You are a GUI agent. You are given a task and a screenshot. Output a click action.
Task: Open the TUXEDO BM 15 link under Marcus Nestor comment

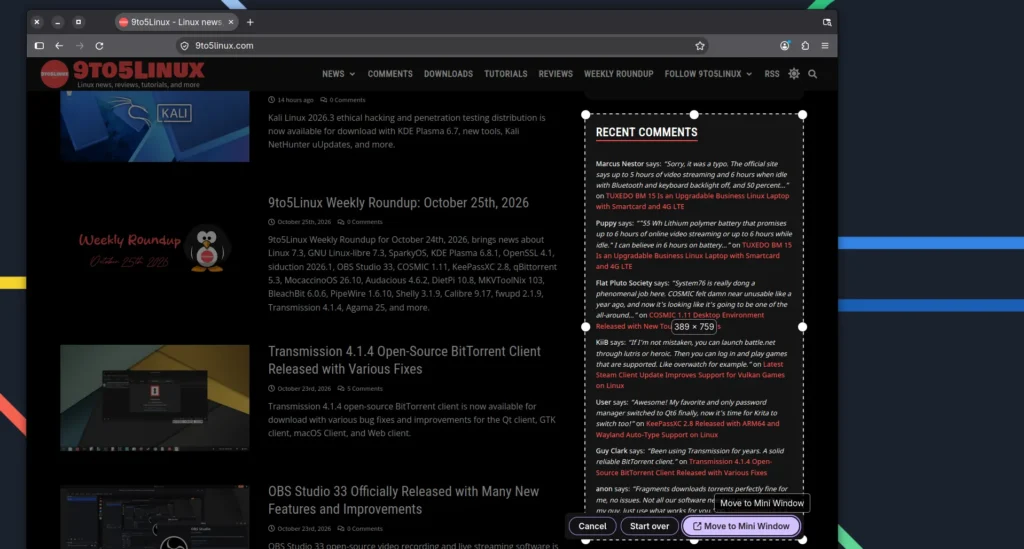(x=692, y=201)
